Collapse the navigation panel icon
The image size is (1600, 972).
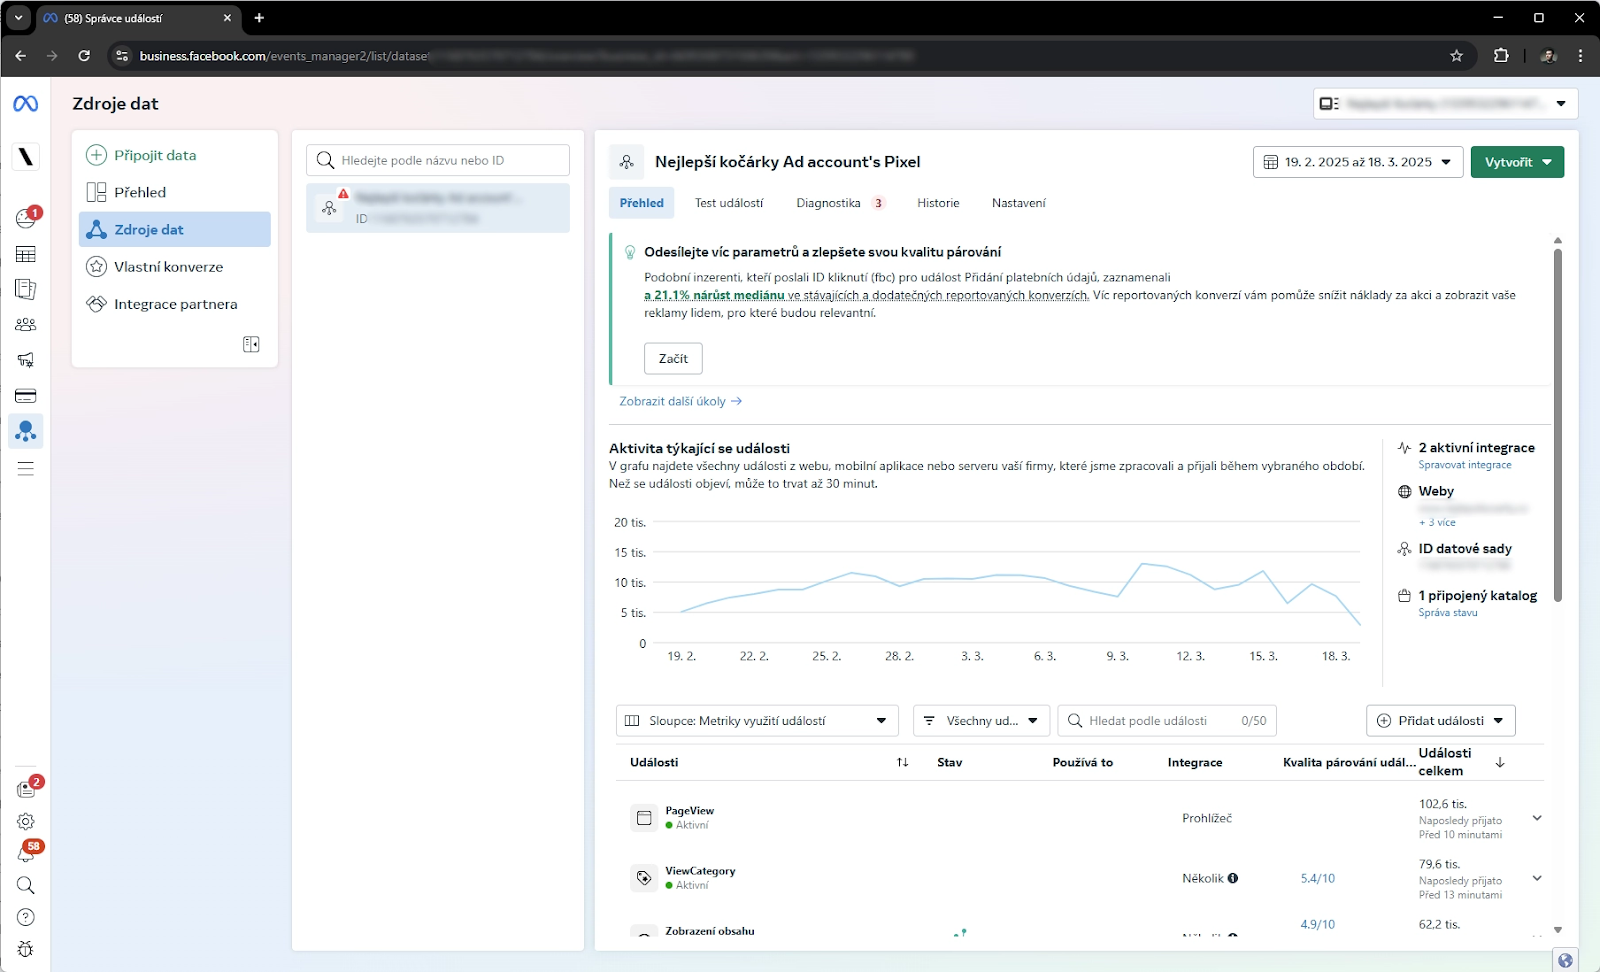point(251,344)
